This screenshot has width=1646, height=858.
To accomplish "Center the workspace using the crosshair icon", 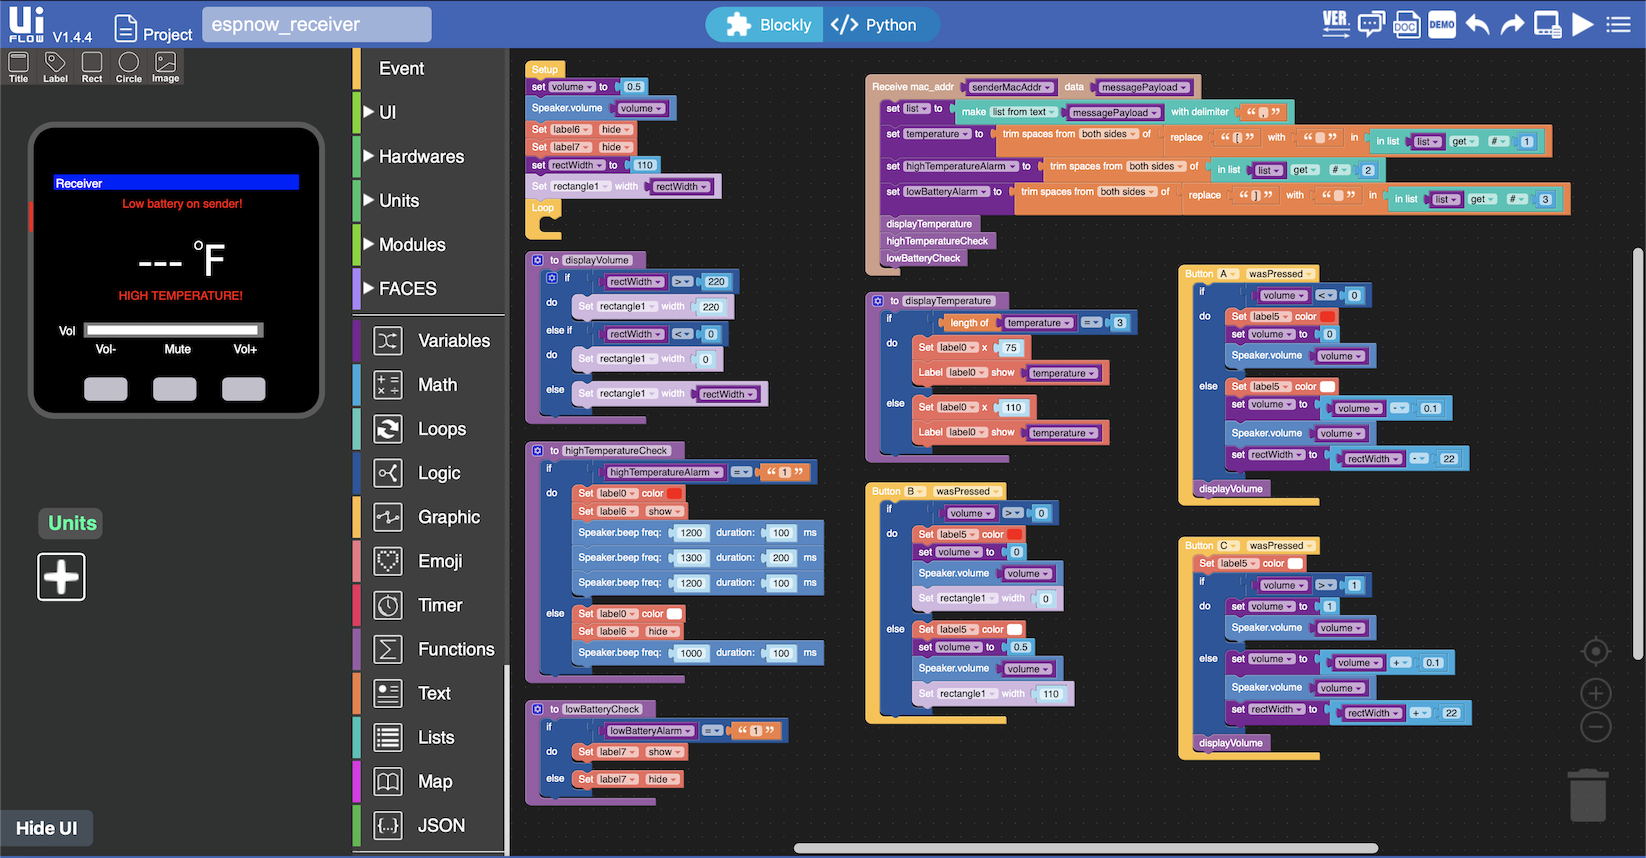I will (1596, 651).
